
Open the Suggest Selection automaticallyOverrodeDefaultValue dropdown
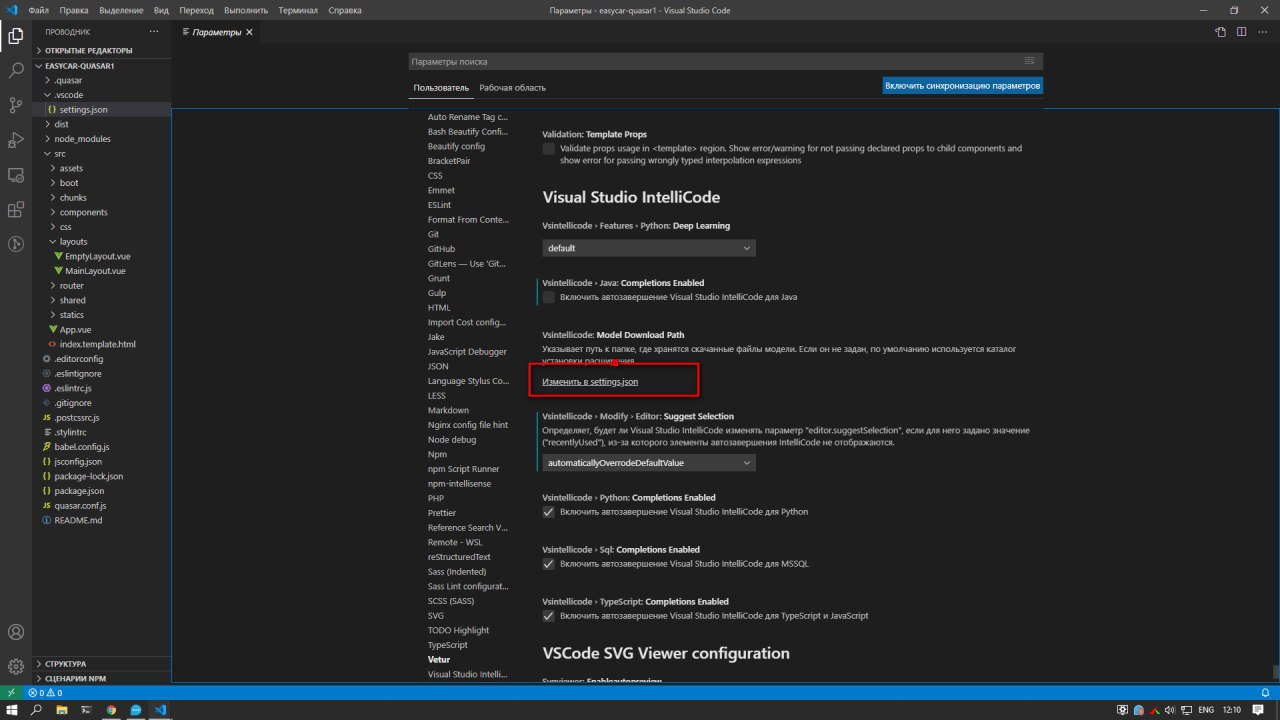tap(649, 462)
